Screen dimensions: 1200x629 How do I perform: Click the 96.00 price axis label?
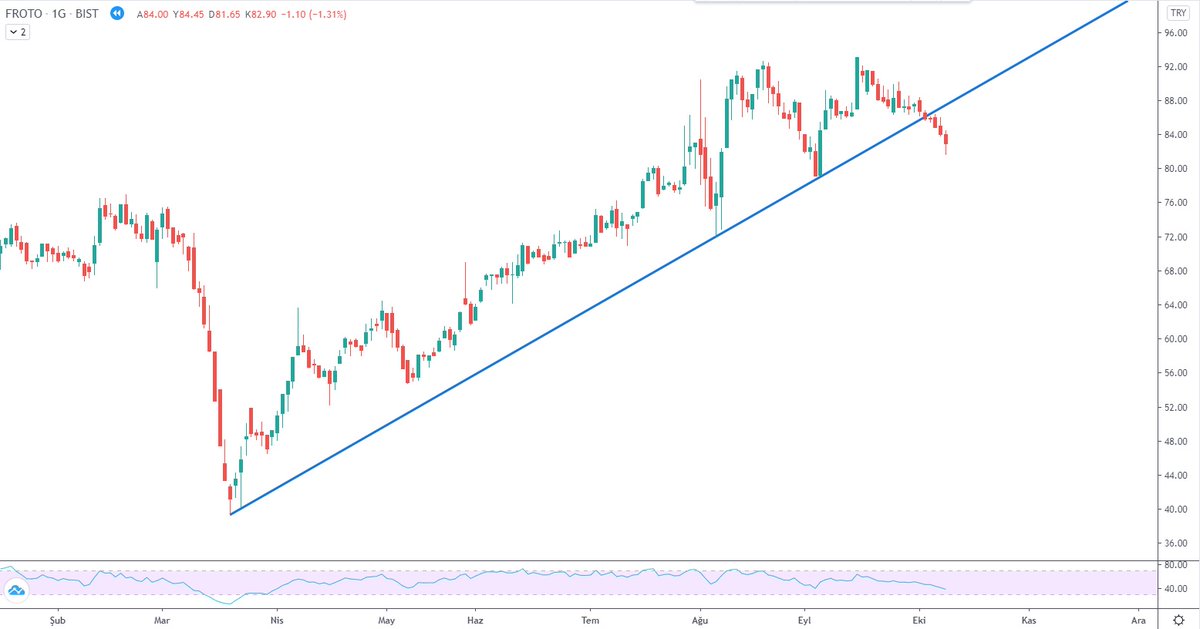click(x=1174, y=33)
